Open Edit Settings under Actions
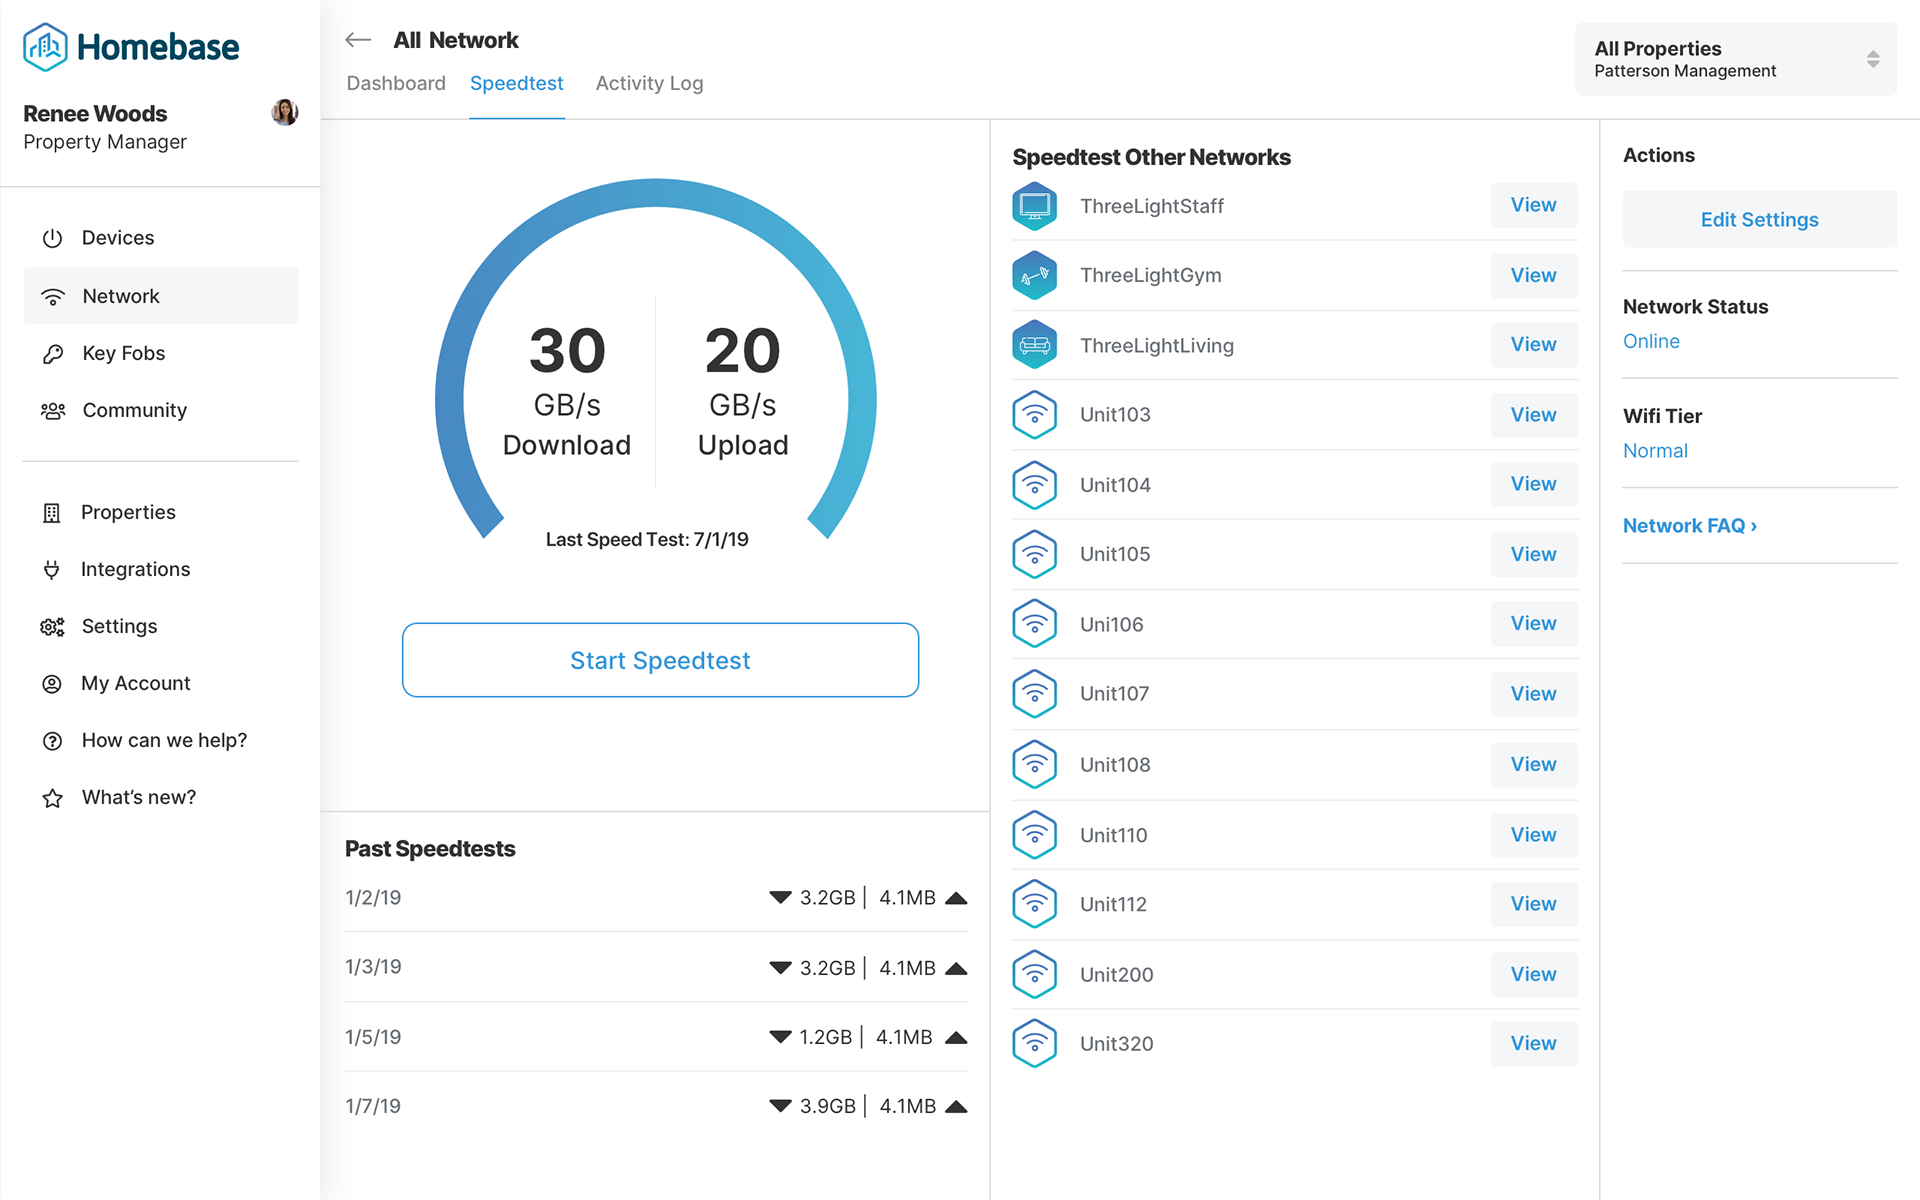This screenshot has width=1920, height=1200. point(1759,219)
